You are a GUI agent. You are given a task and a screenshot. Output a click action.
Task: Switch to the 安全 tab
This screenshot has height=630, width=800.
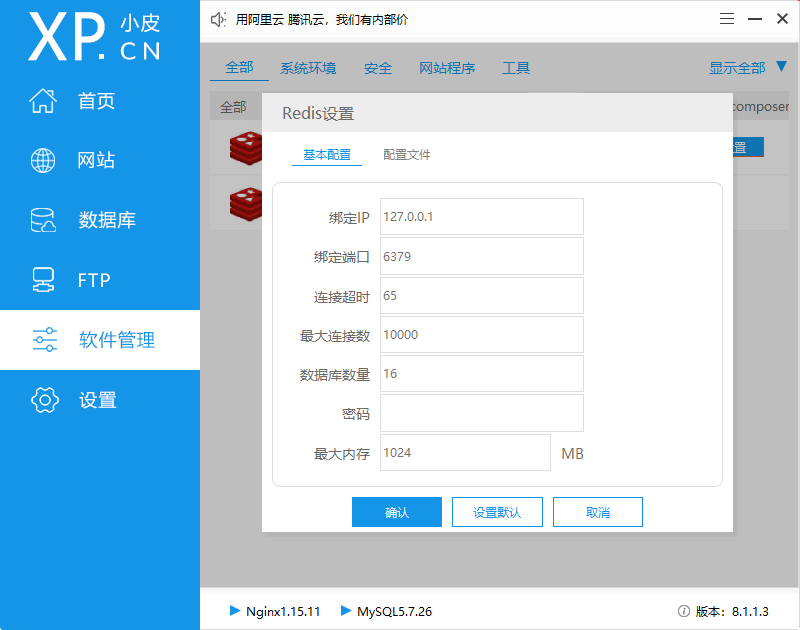click(x=378, y=68)
